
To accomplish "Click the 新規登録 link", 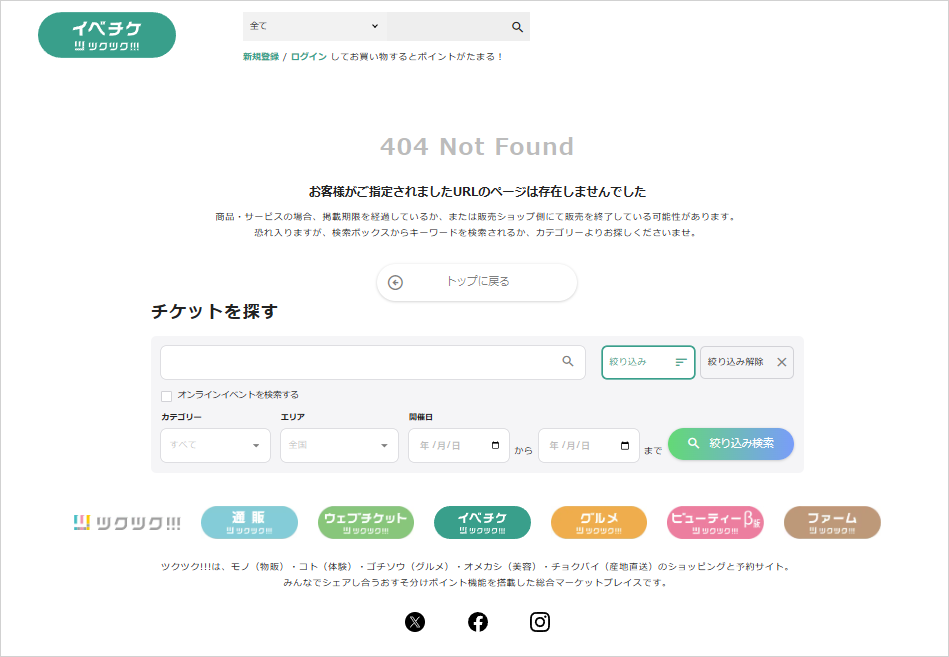I will [261, 57].
